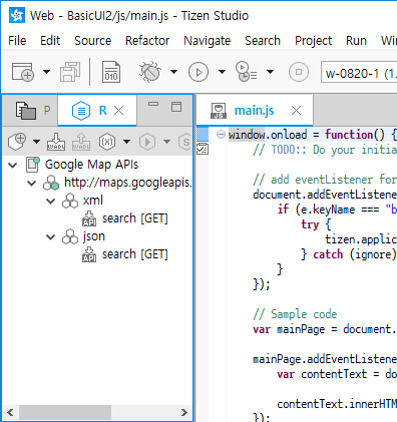Click the googleapis green cluster icon
The height and width of the screenshot is (422, 397).
[51, 183]
